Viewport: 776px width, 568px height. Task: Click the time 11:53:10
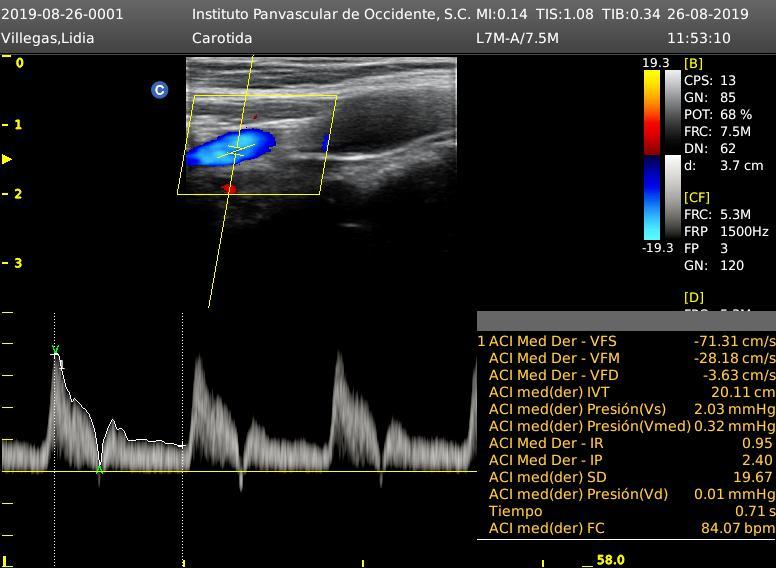[x=699, y=38]
